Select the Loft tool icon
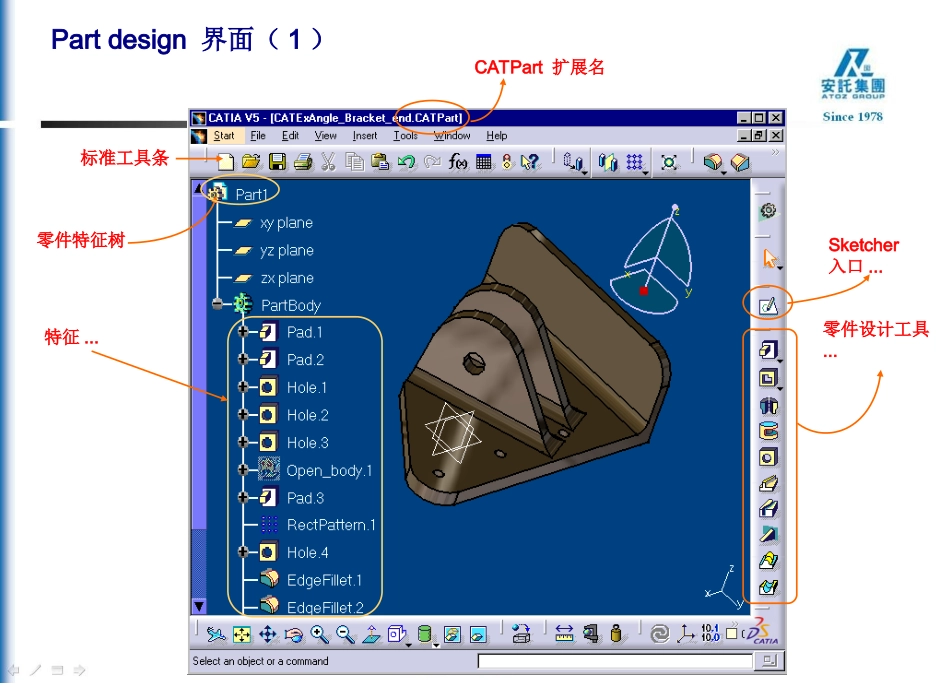 768,560
